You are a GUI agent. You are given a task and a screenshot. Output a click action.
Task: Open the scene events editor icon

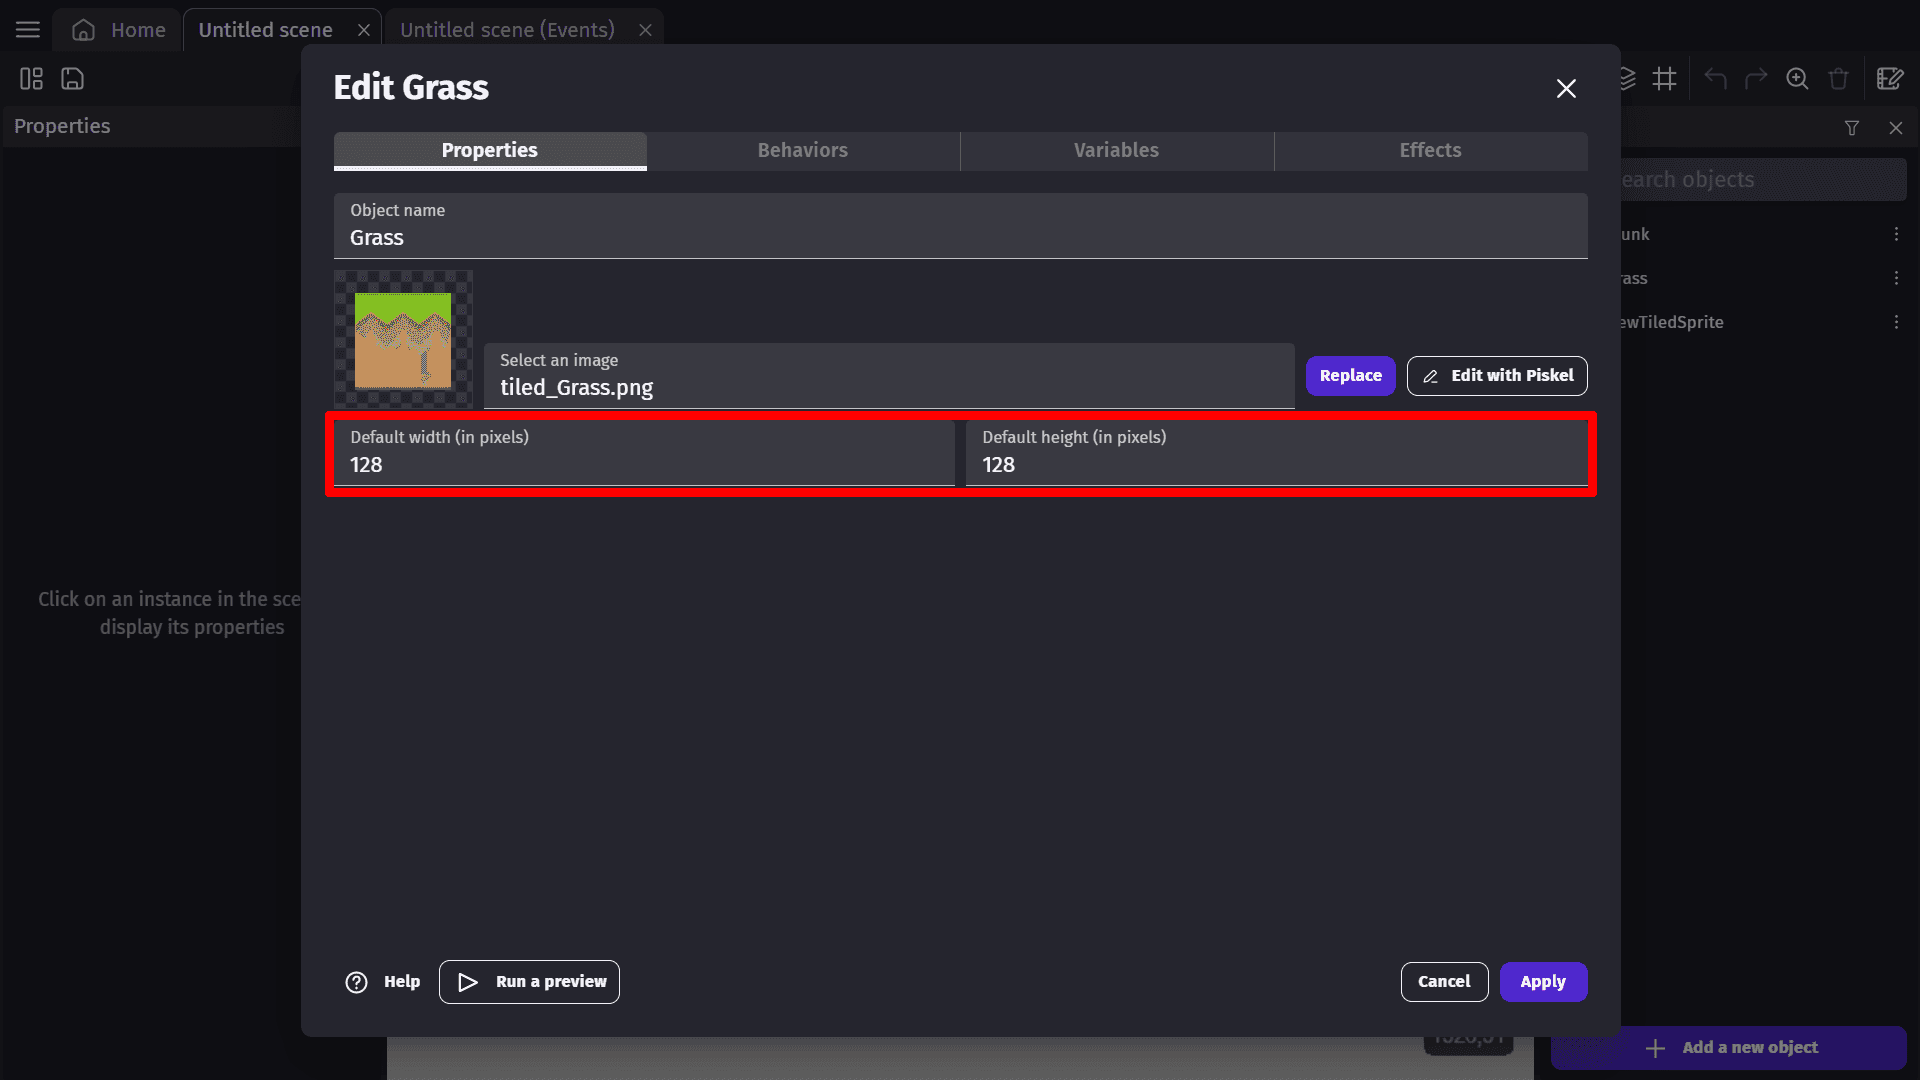tap(1889, 79)
